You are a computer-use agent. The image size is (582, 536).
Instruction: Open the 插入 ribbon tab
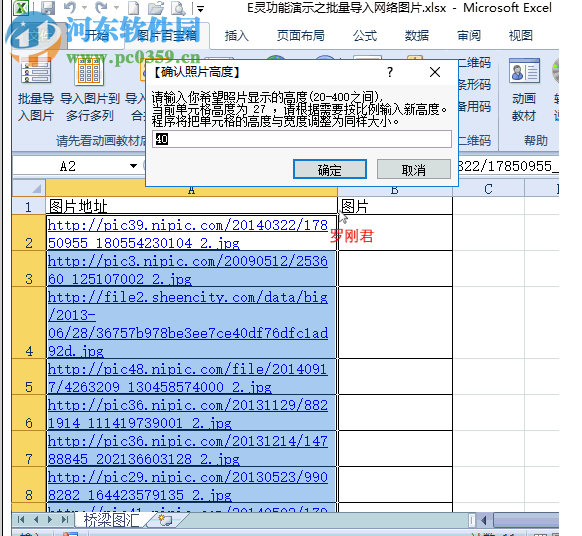pyautogui.click(x=236, y=36)
